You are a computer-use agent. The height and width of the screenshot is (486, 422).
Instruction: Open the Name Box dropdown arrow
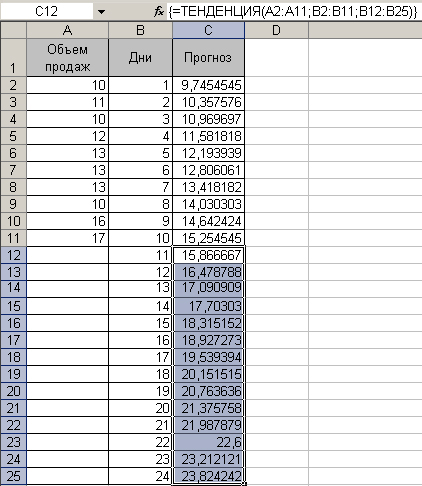[x=101, y=12]
